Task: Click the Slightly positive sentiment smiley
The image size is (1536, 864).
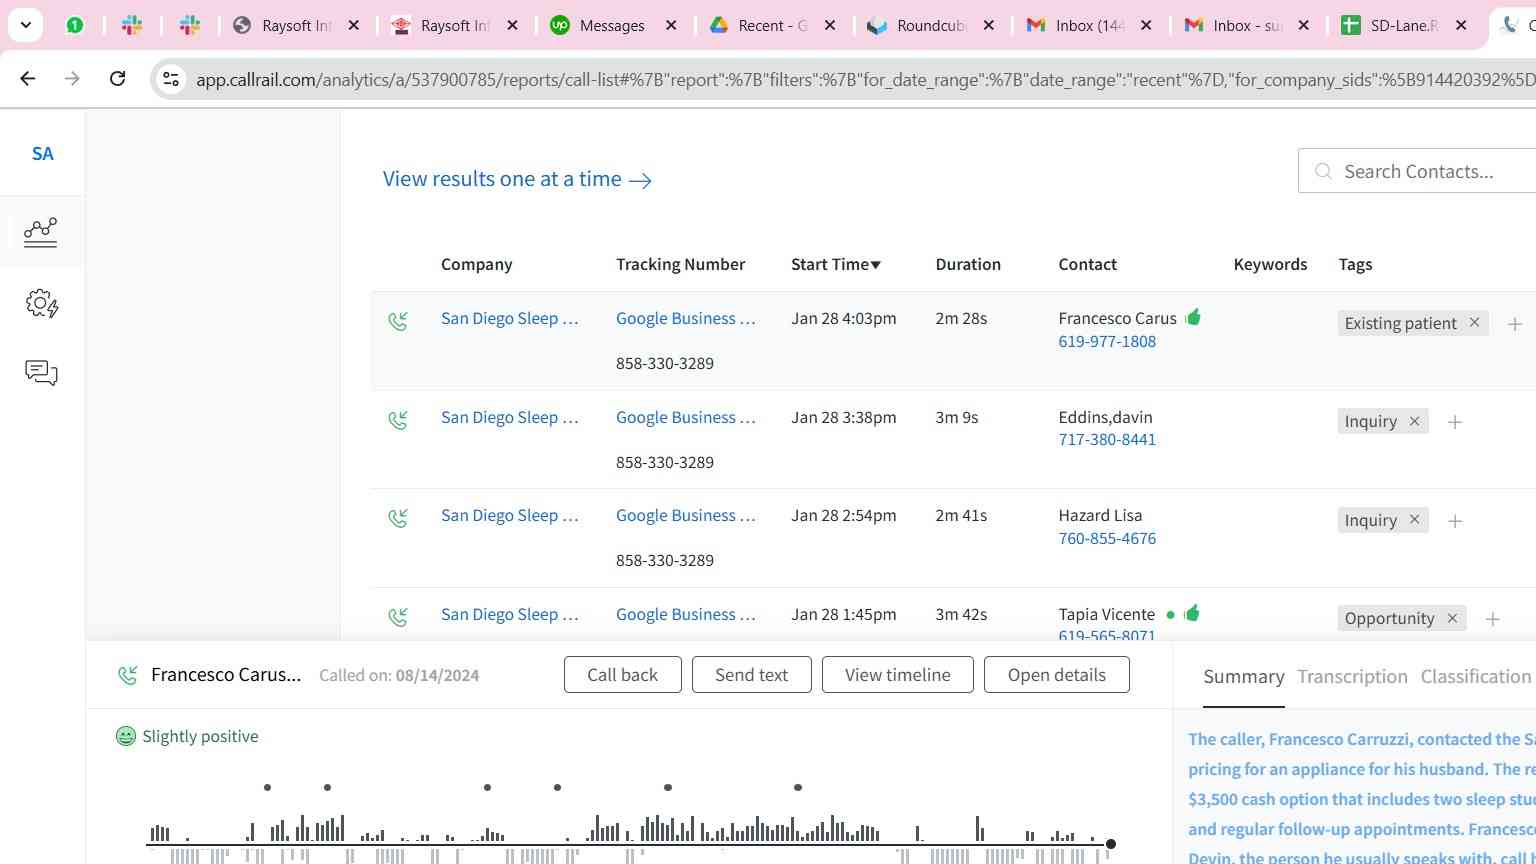Action: pyautogui.click(x=126, y=736)
